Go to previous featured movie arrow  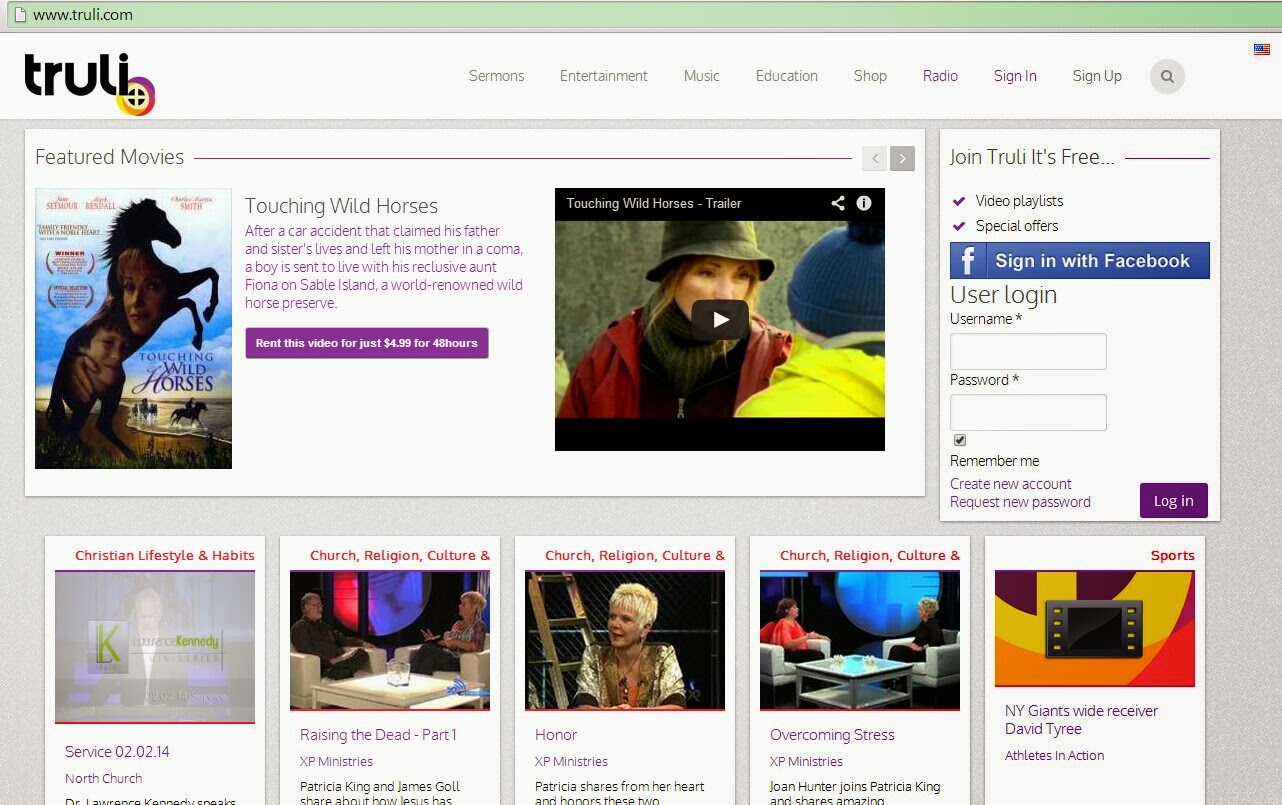(875, 158)
